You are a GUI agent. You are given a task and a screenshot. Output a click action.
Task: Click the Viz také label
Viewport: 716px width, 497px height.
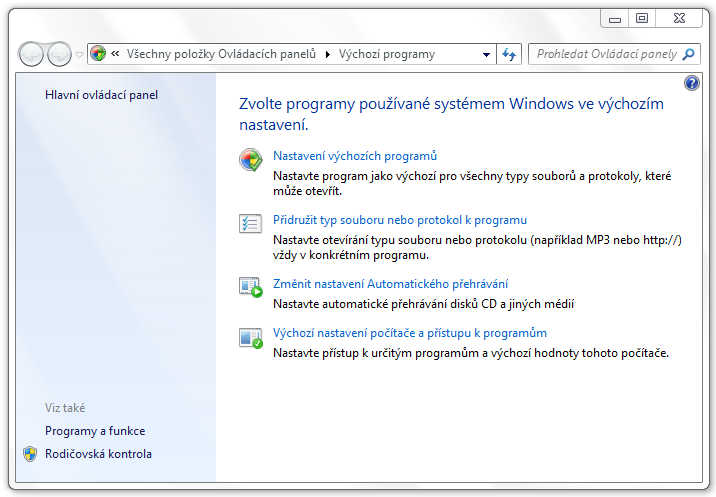click(x=65, y=408)
